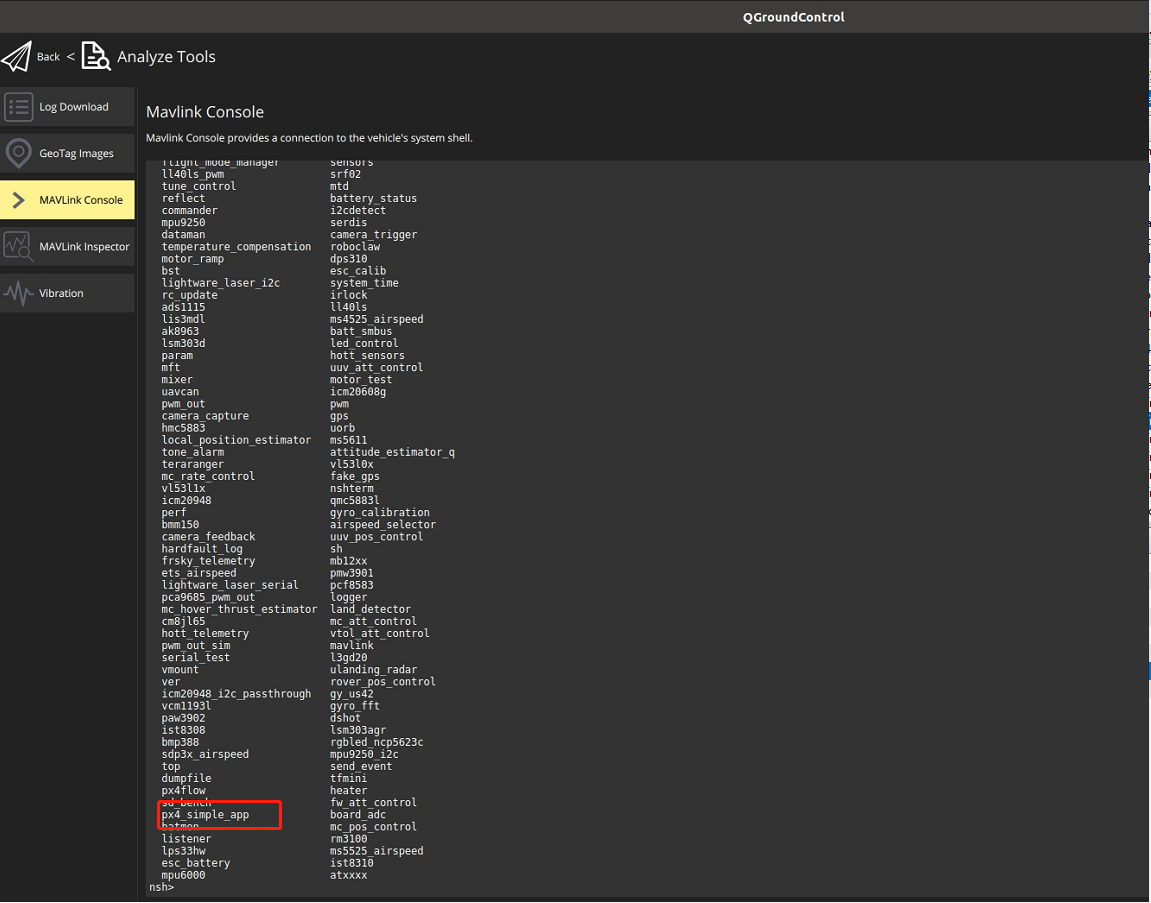
Task: Click the frsky_telemetry entry
Action: 208,561
